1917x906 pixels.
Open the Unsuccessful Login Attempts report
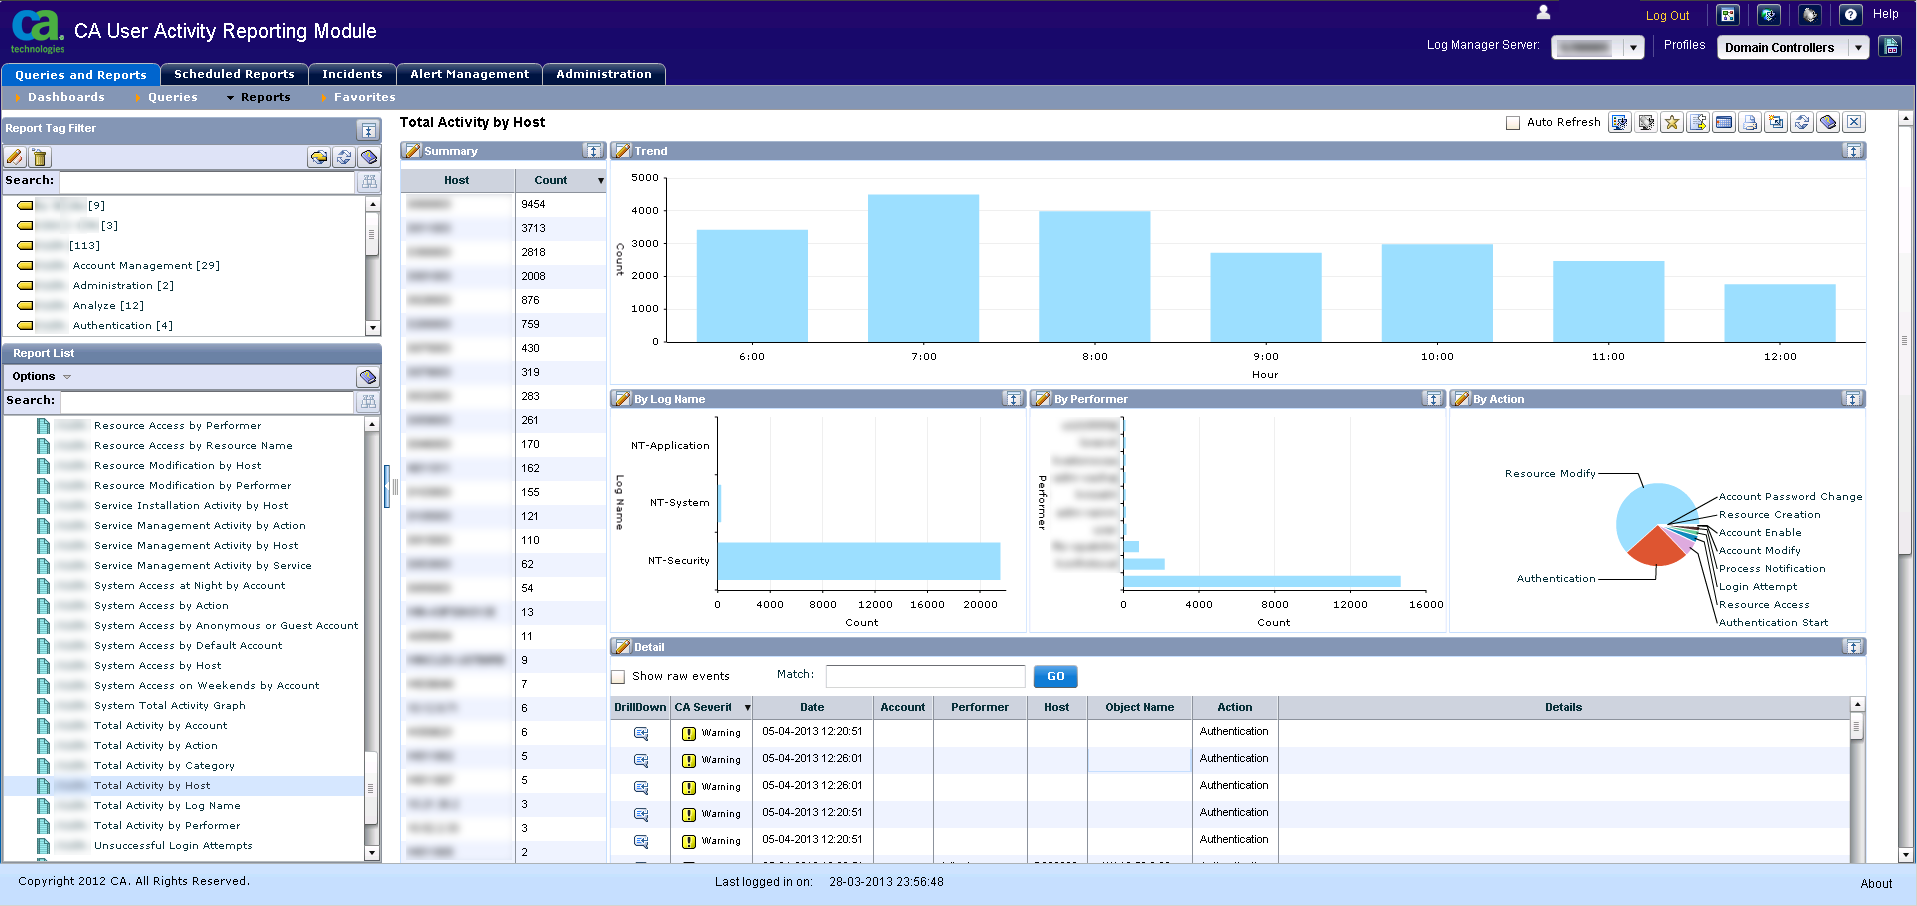pos(173,846)
